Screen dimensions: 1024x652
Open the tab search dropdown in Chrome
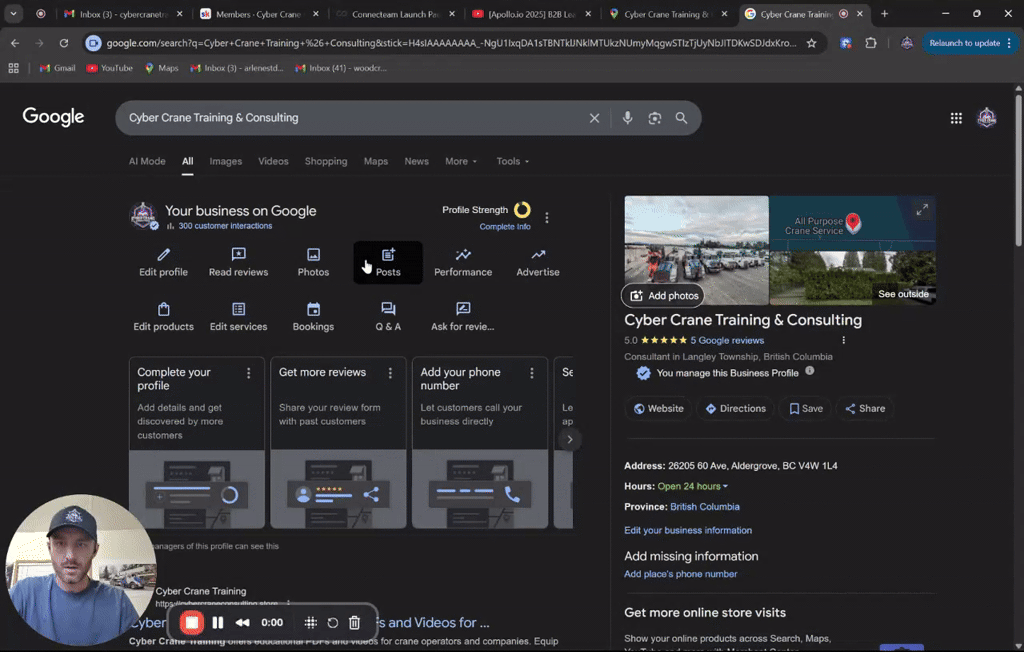click(13, 14)
